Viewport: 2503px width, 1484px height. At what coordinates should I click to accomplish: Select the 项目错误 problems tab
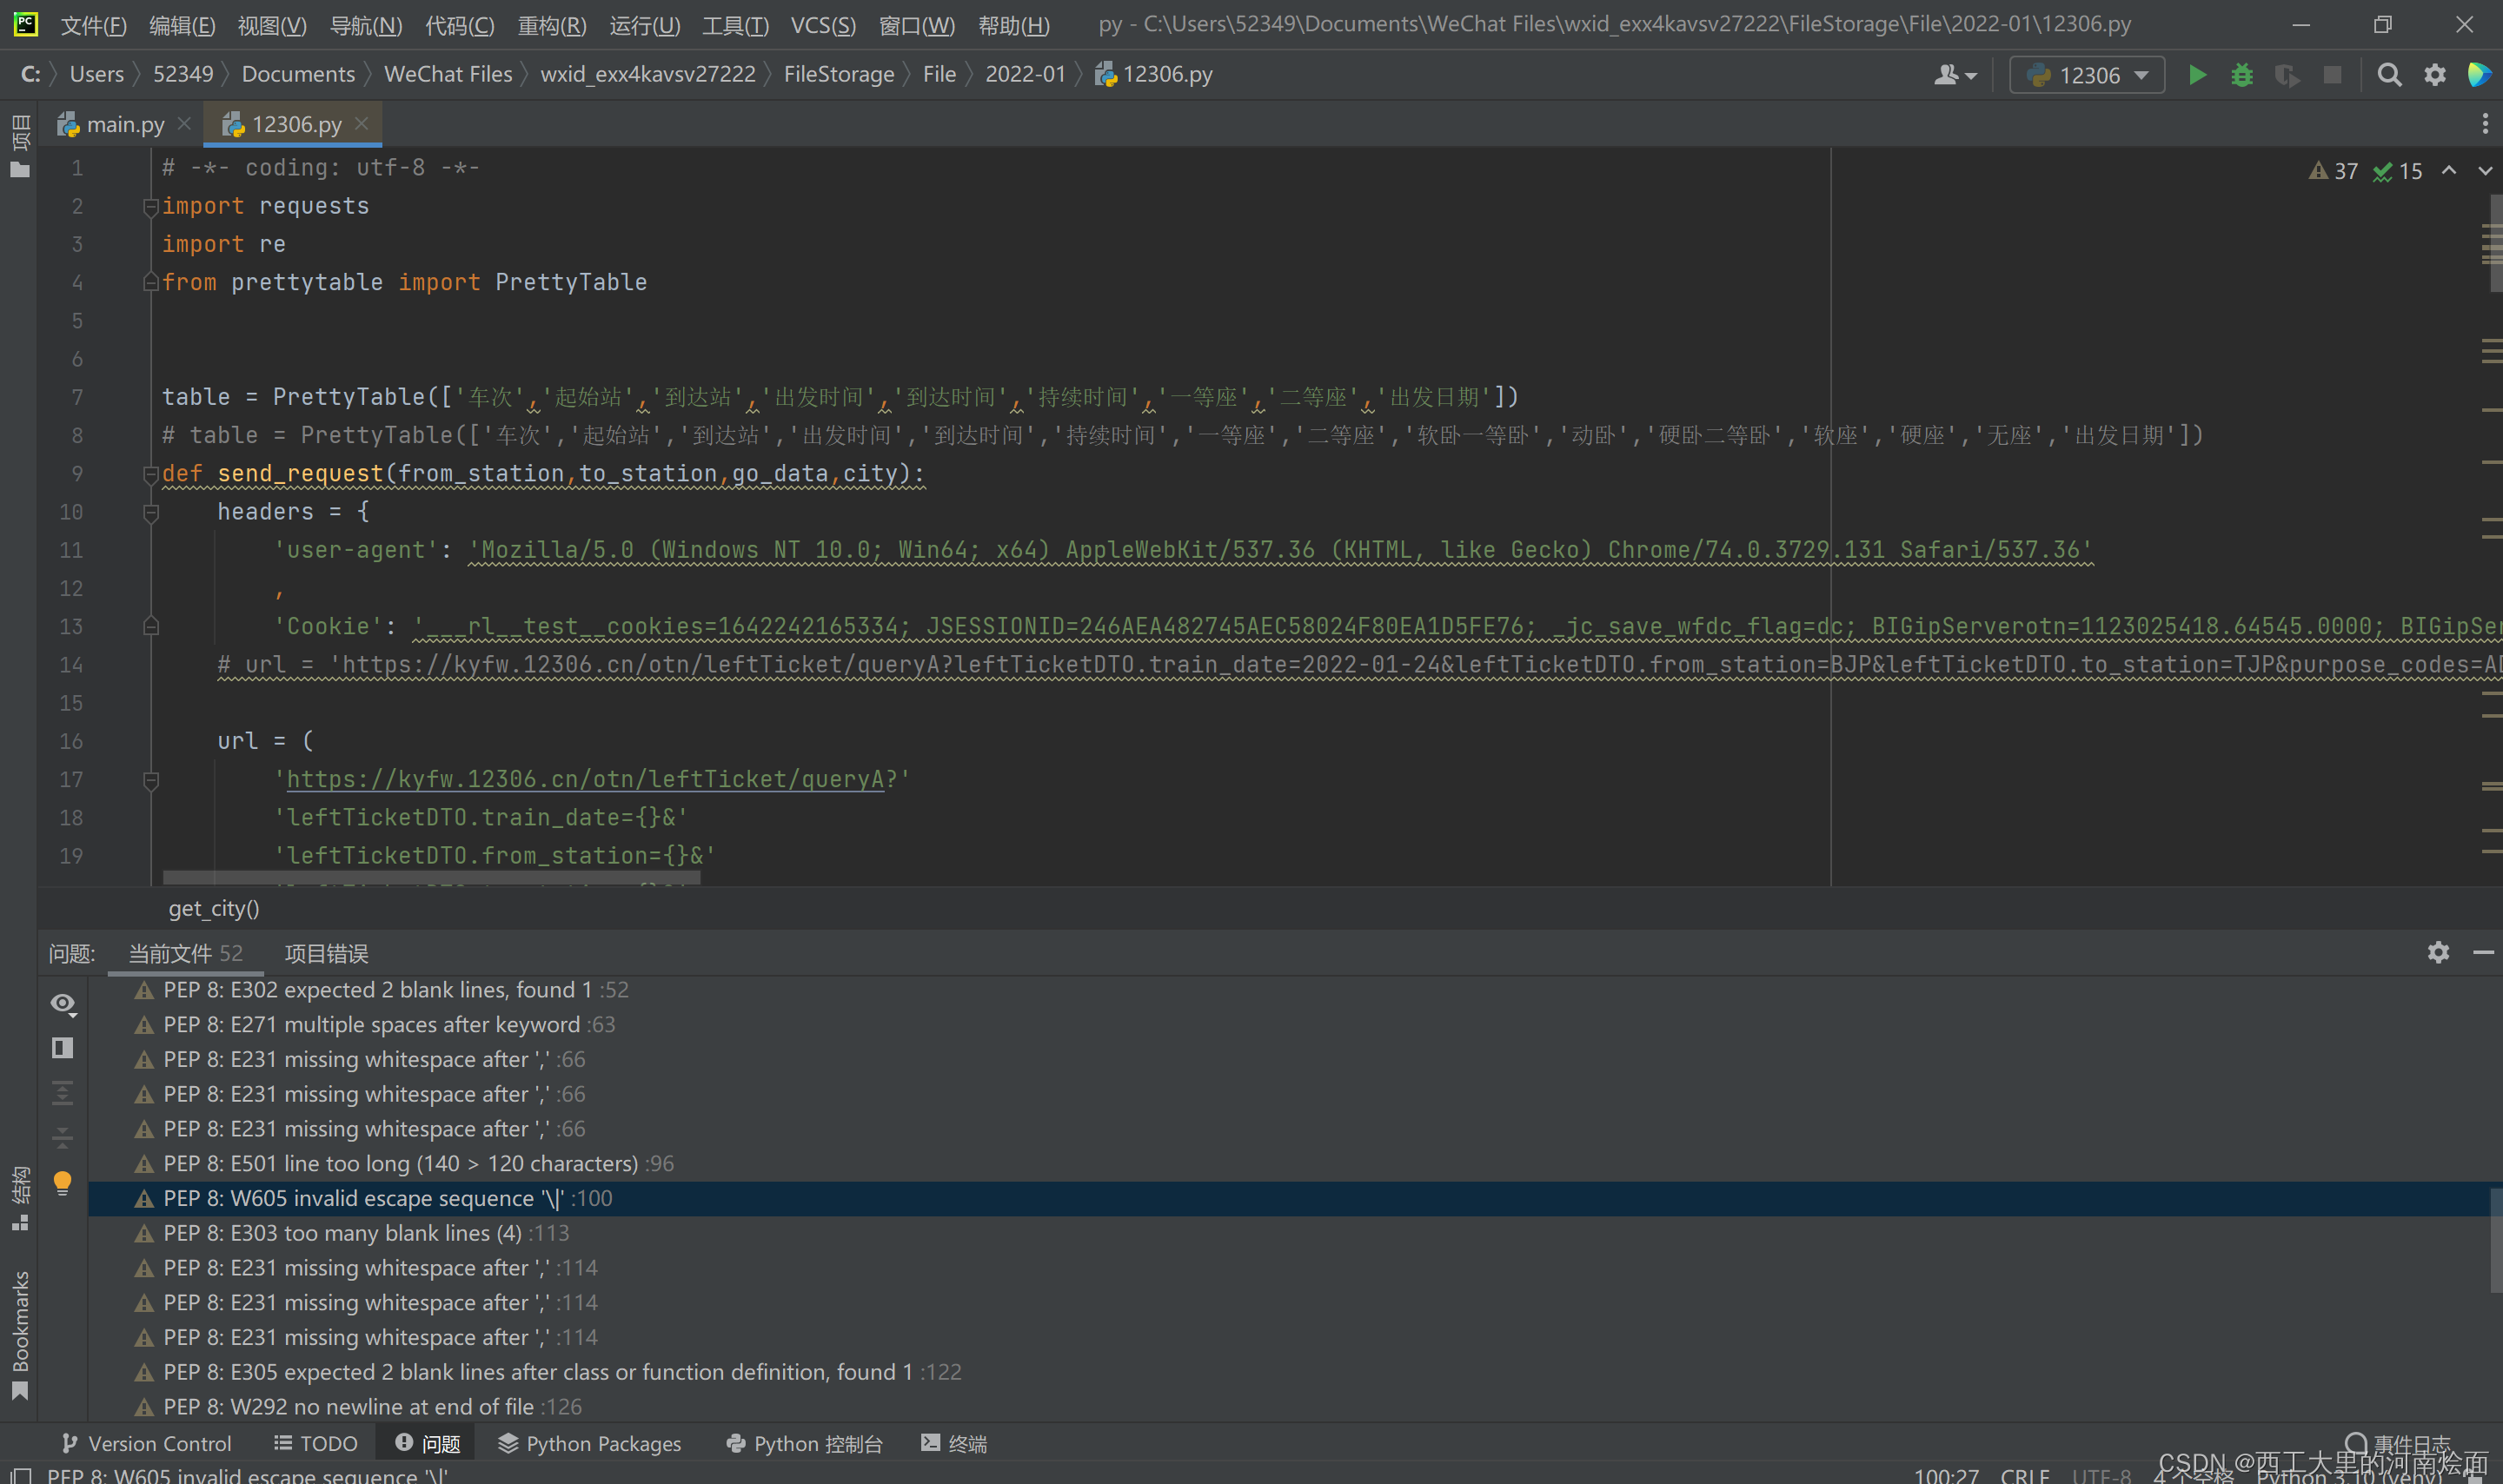(x=326, y=953)
